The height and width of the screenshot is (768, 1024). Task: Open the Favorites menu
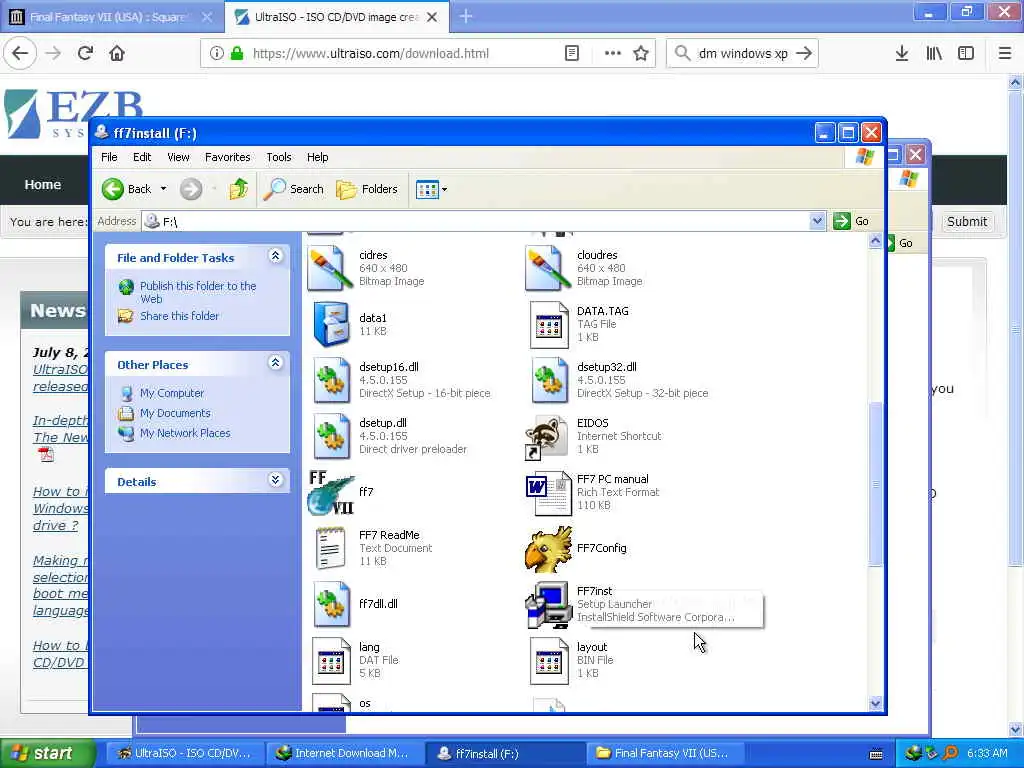(227, 157)
